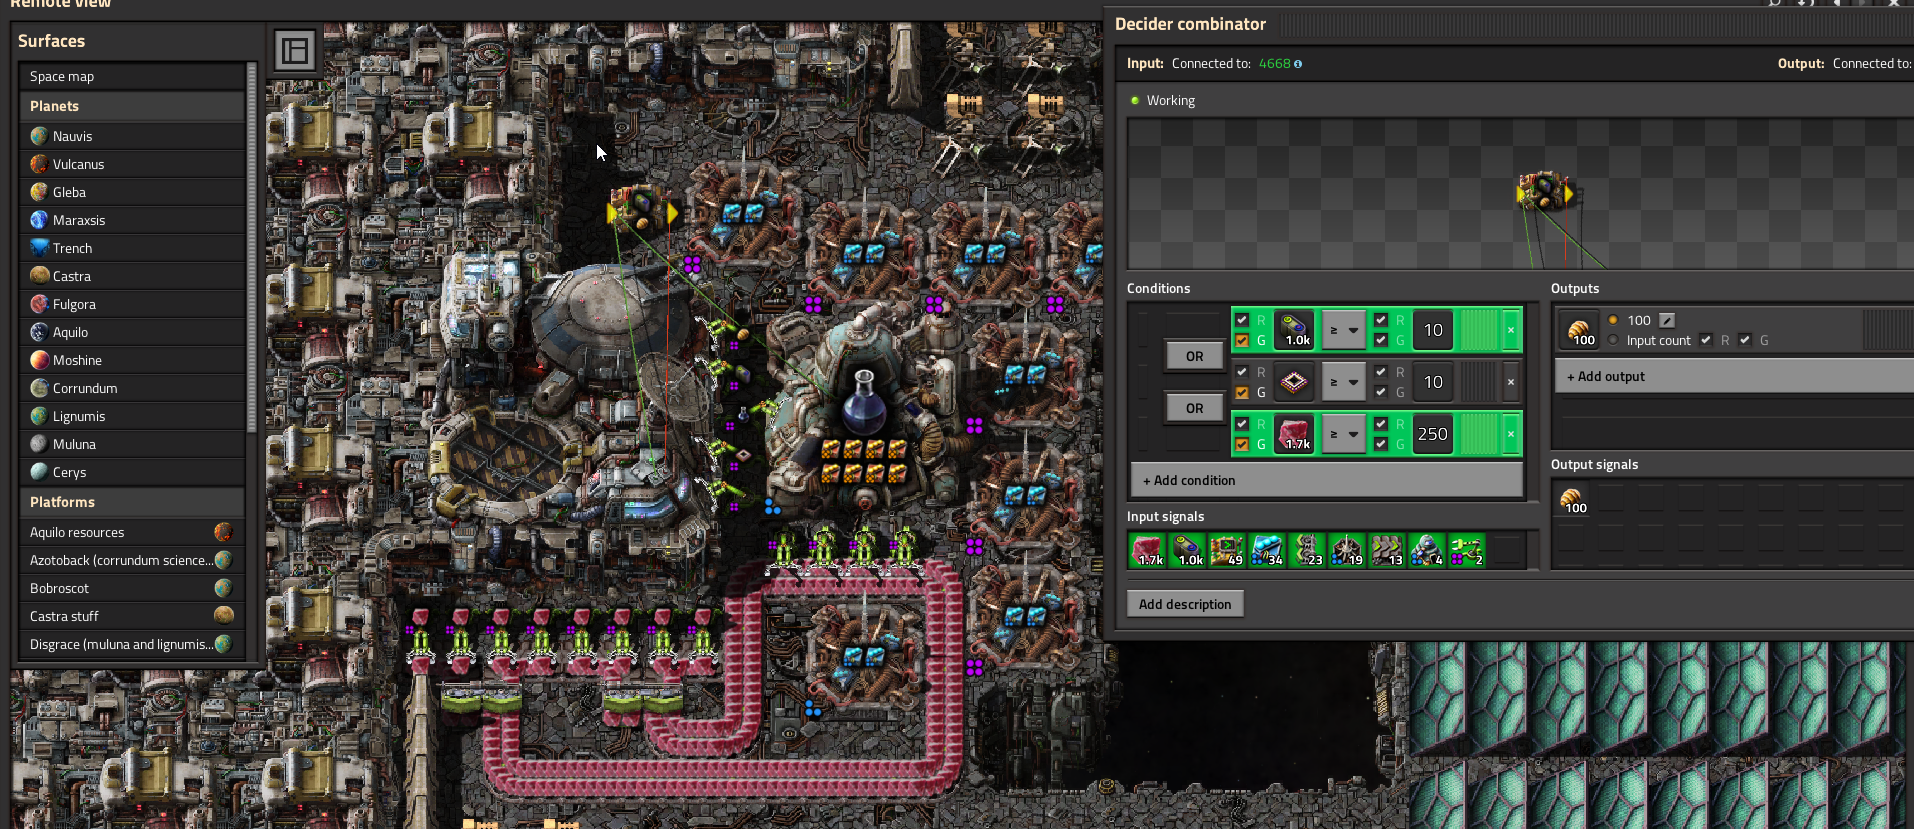Toggle red wire checkbox for second condition's first signal
This screenshot has width=1914, height=829.
(x=1242, y=372)
